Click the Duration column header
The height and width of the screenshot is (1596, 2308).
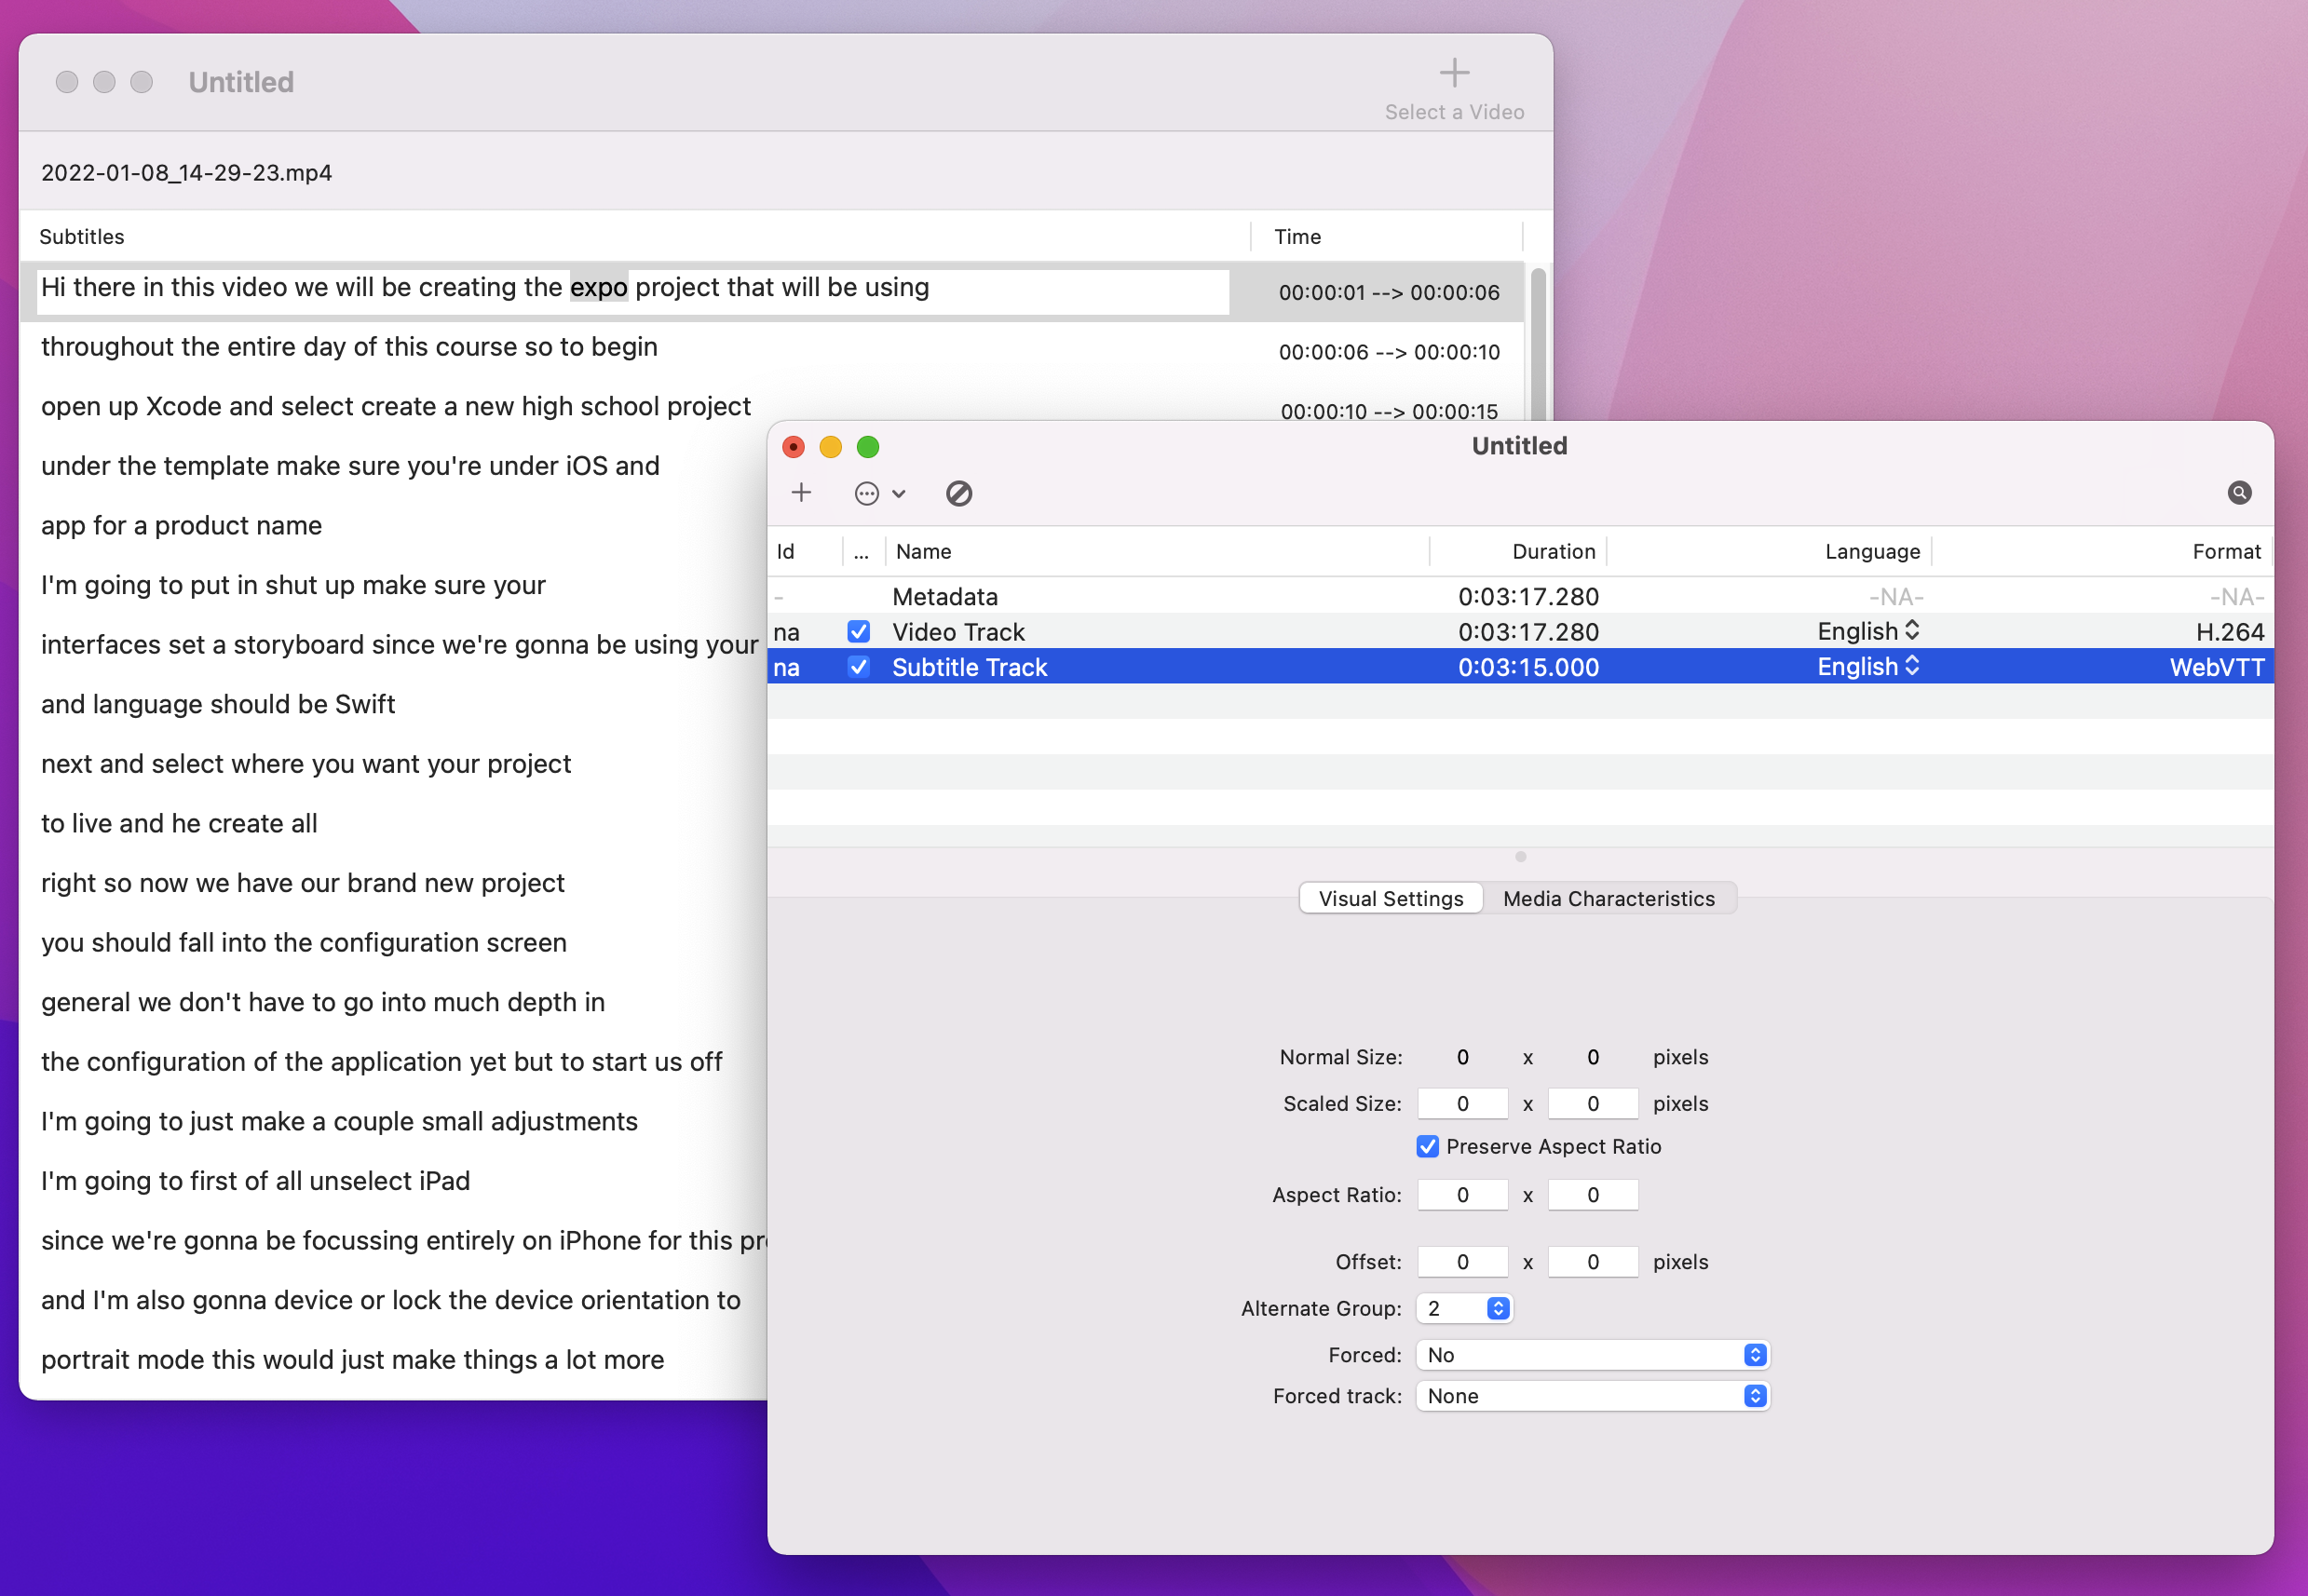[x=1553, y=551]
